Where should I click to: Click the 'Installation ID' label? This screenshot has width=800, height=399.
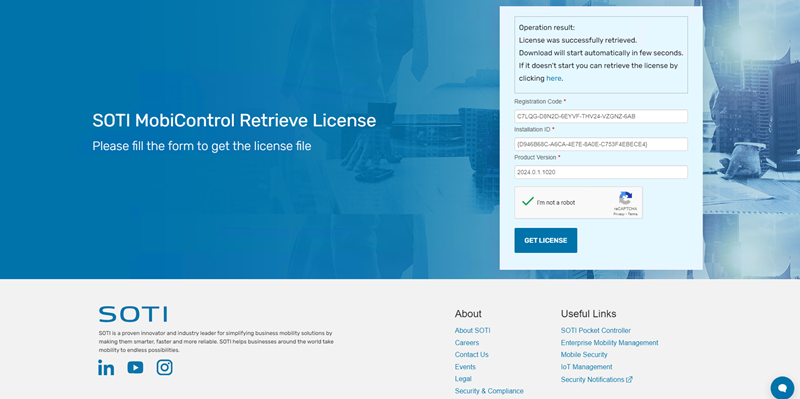(532, 130)
